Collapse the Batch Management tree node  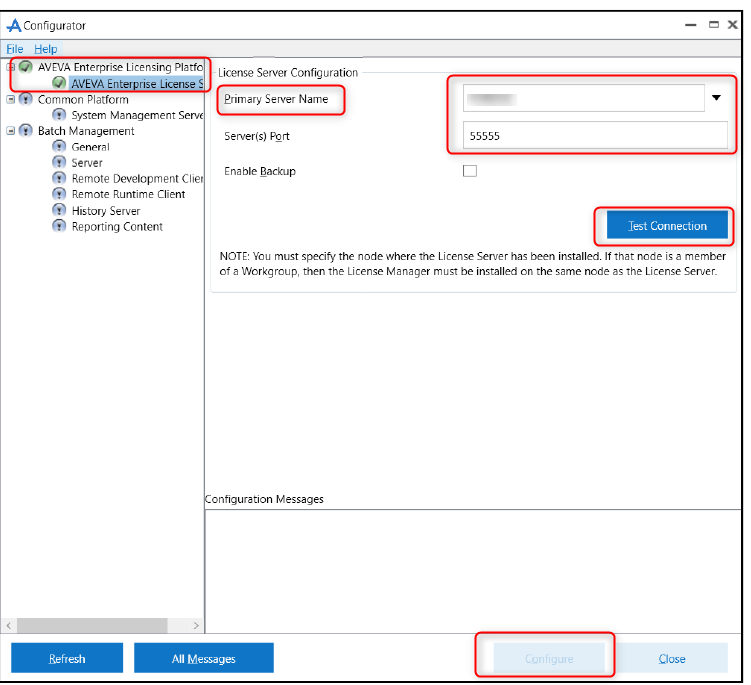point(11,131)
